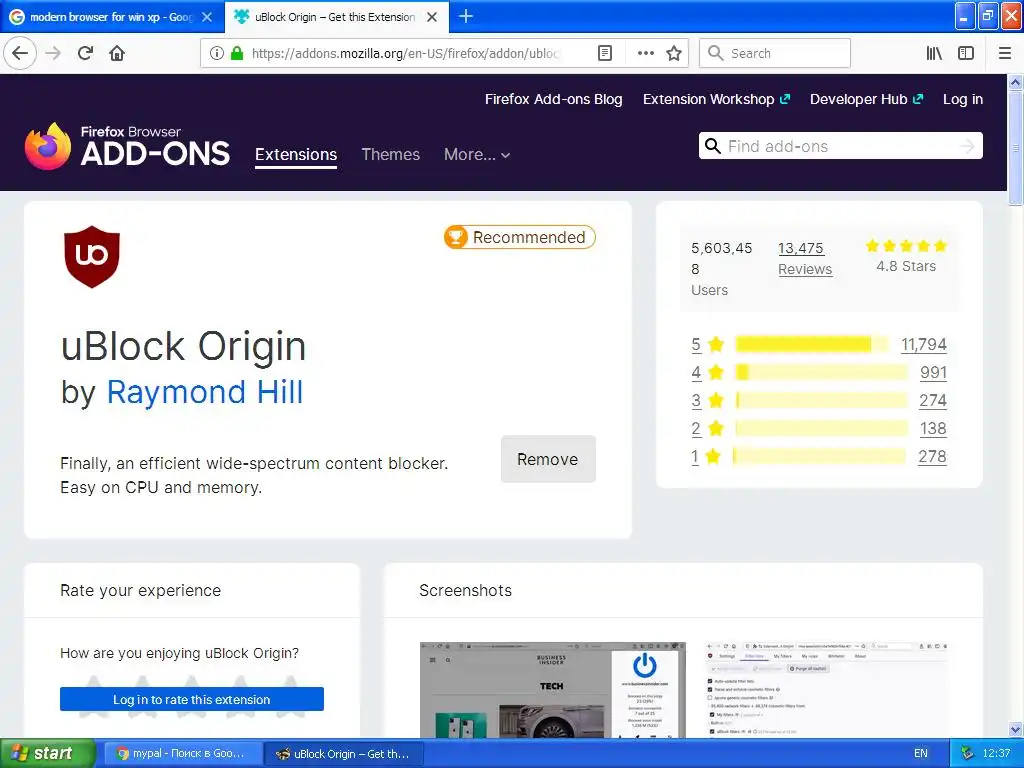Image resolution: width=1024 pixels, height=768 pixels.
Task: Open Extension Workshop link
Action: (x=716, y=99)
